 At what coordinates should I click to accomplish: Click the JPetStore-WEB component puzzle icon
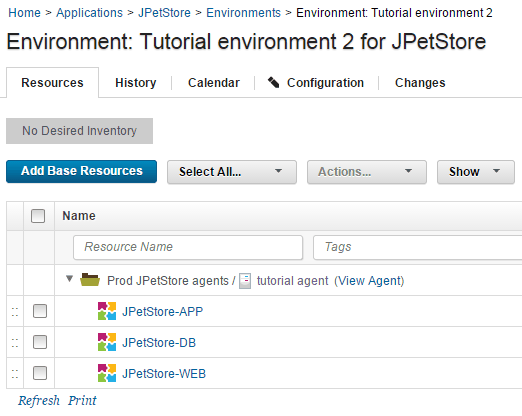pos(107,373)
